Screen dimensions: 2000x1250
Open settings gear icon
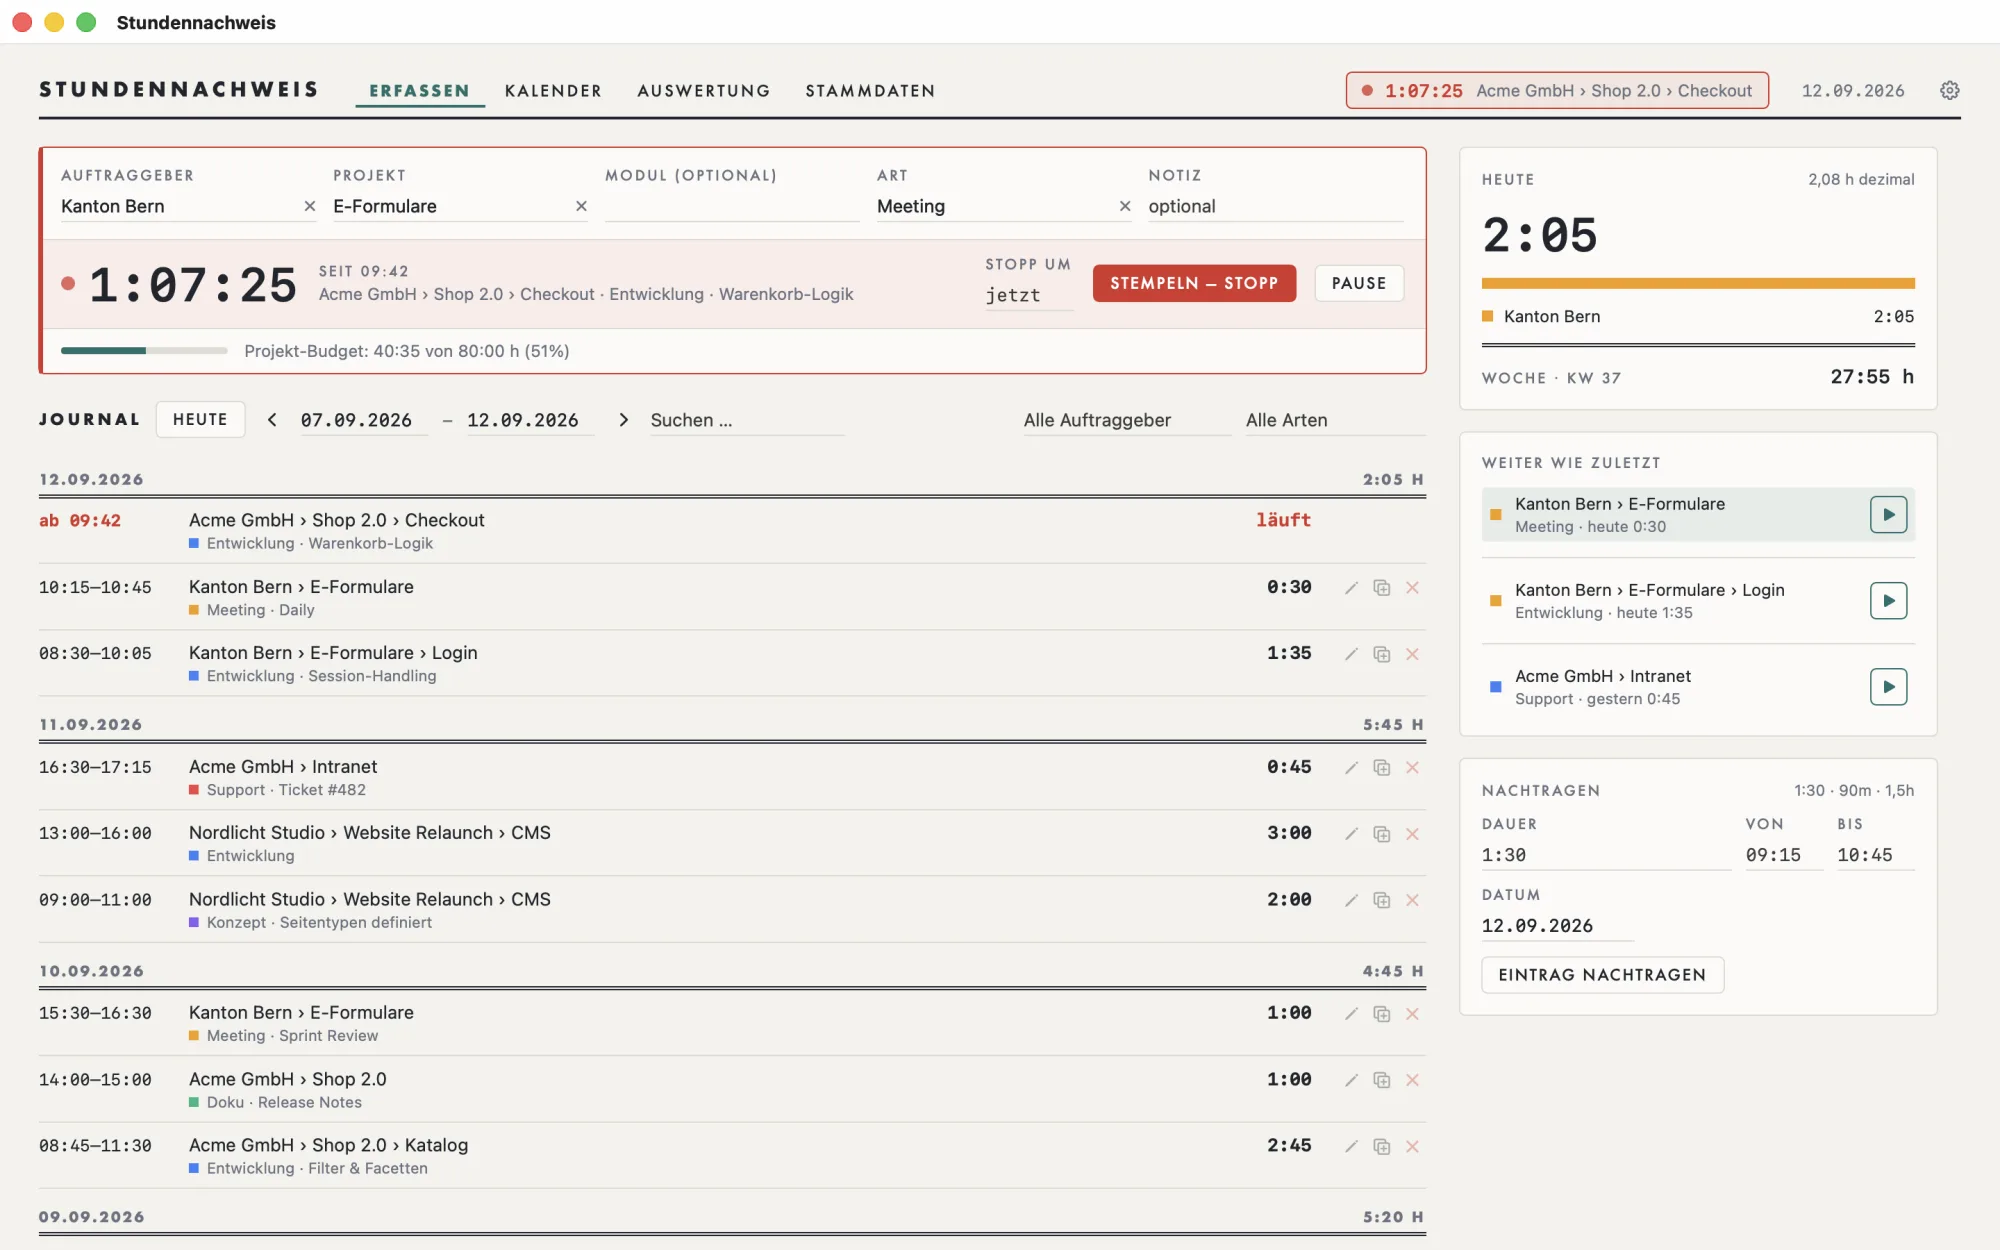1949,90
